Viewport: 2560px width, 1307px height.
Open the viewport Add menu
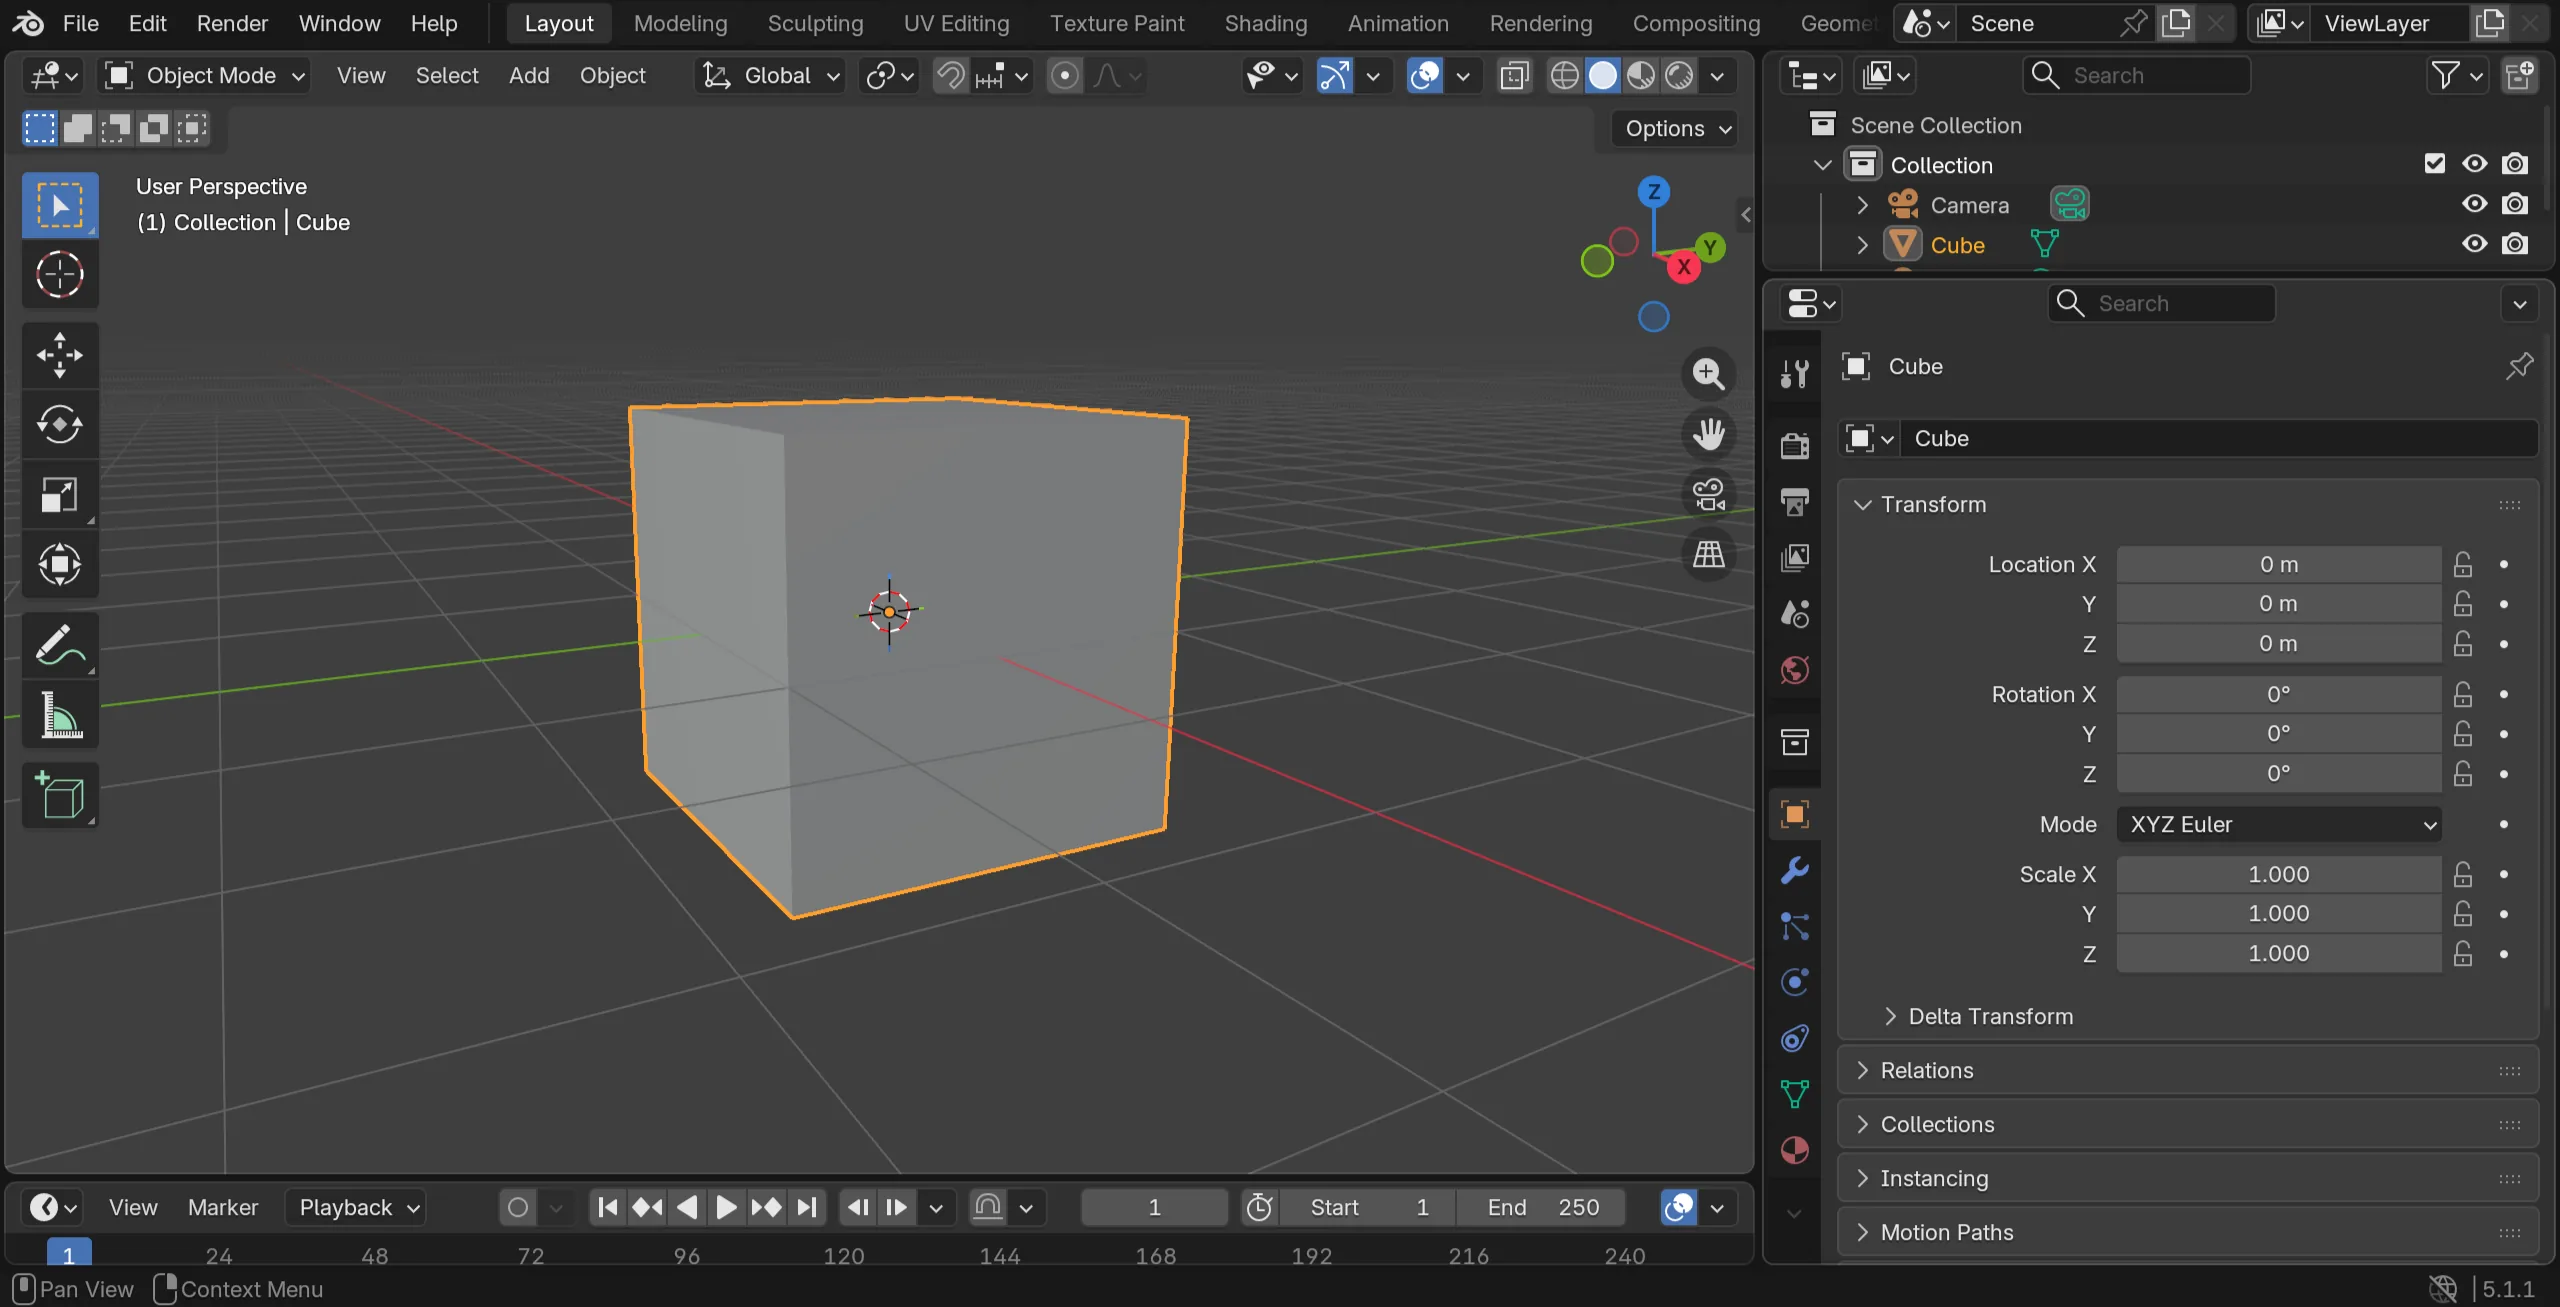tap(528, 76)
